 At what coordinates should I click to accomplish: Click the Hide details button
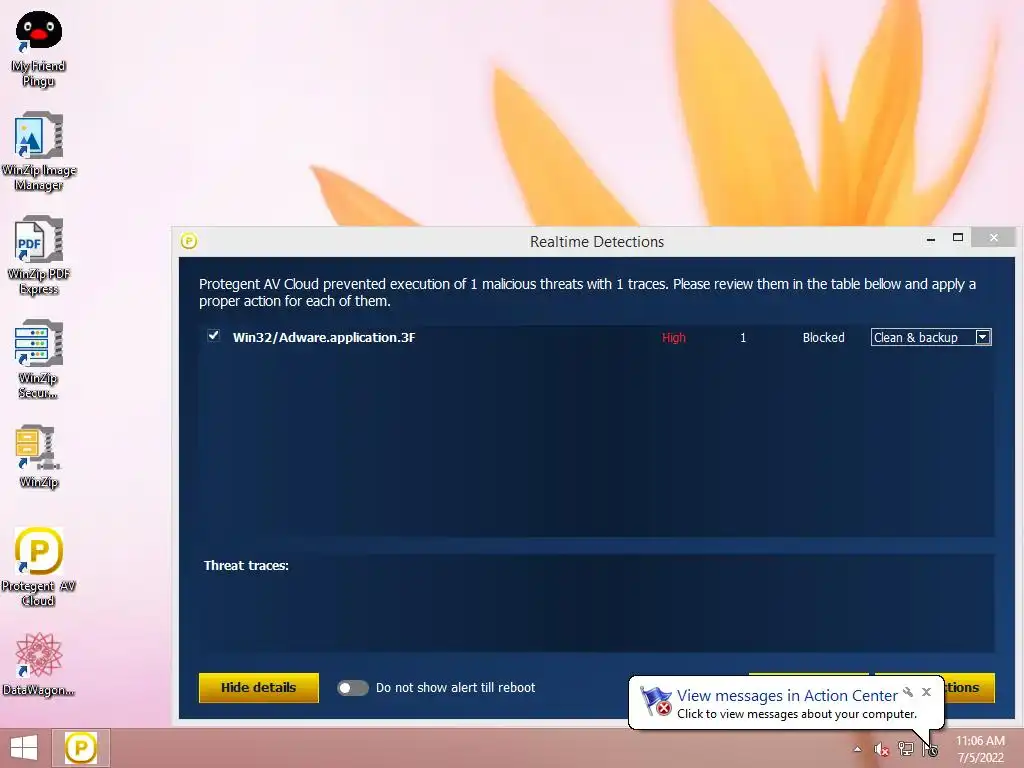point(259,688)
